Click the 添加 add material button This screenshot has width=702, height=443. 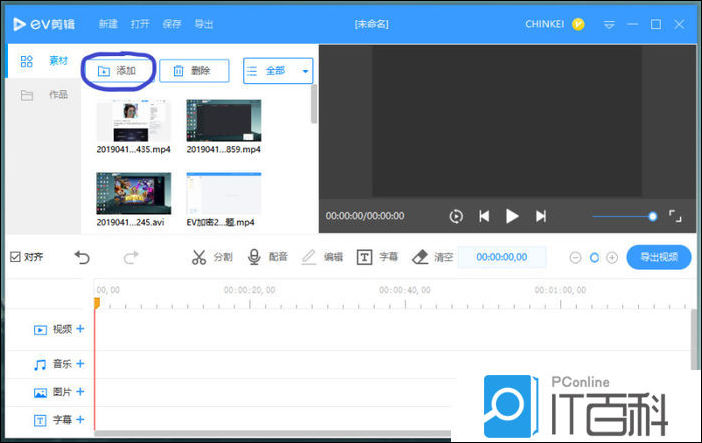[x=117, y=71]
